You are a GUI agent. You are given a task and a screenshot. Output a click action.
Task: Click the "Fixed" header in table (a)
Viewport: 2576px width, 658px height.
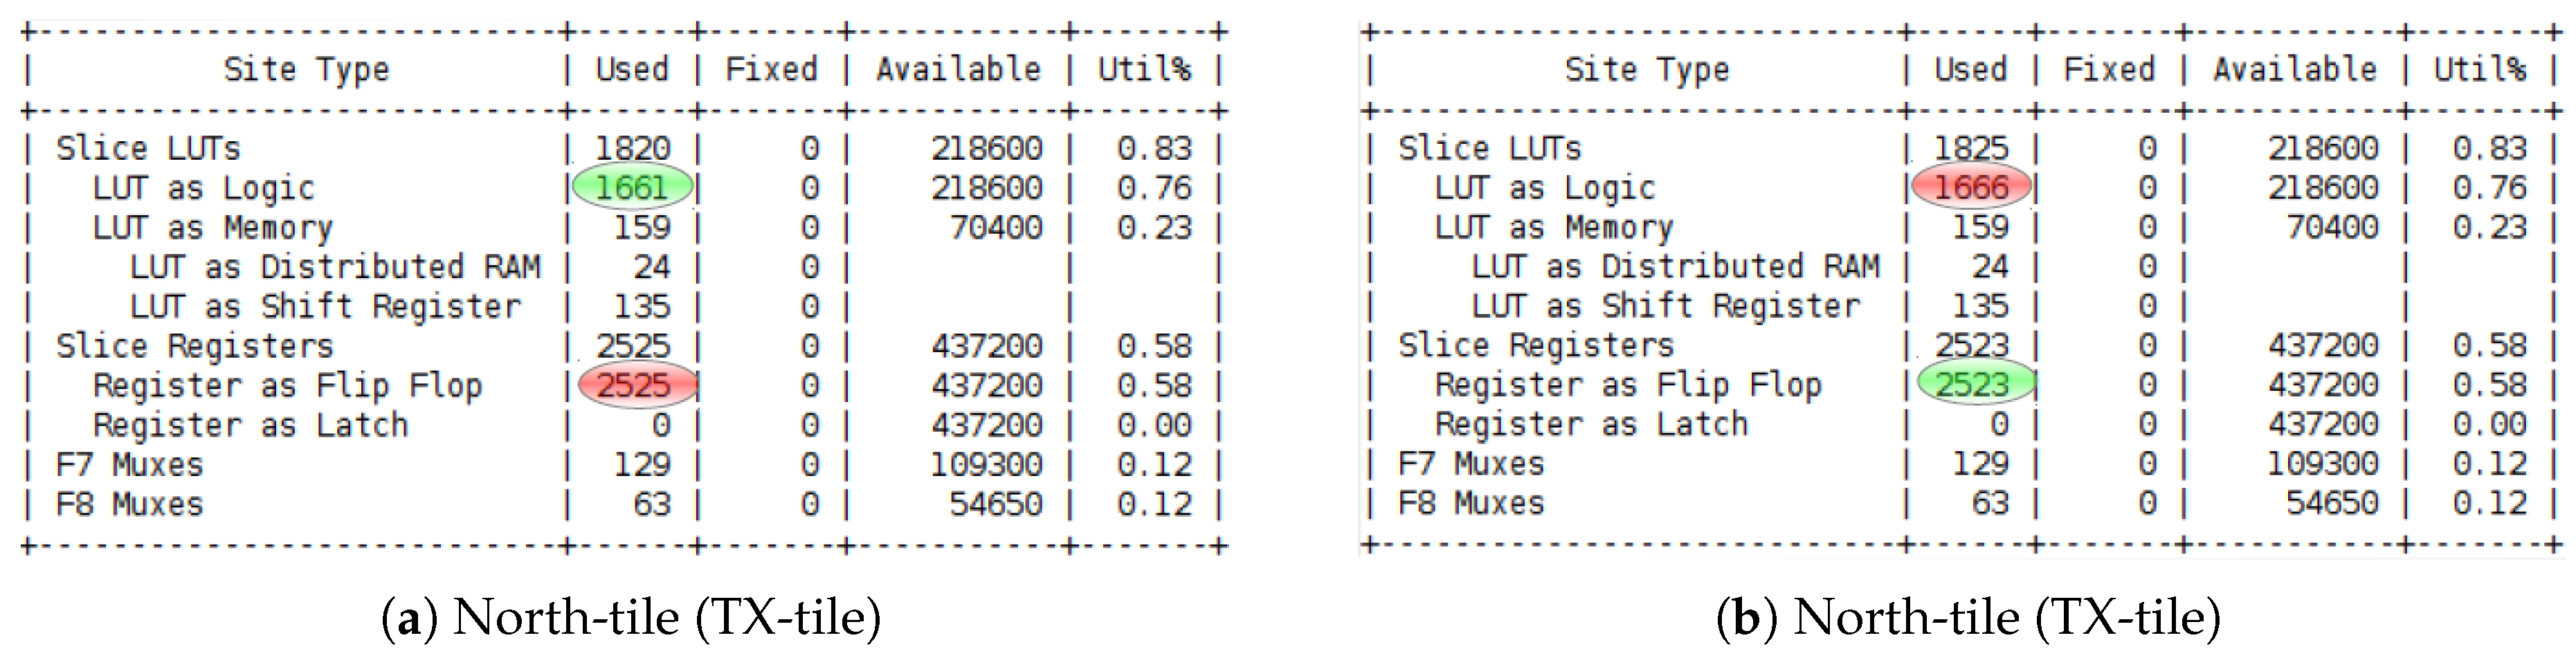pyautogui.click(x=771, y=69)
